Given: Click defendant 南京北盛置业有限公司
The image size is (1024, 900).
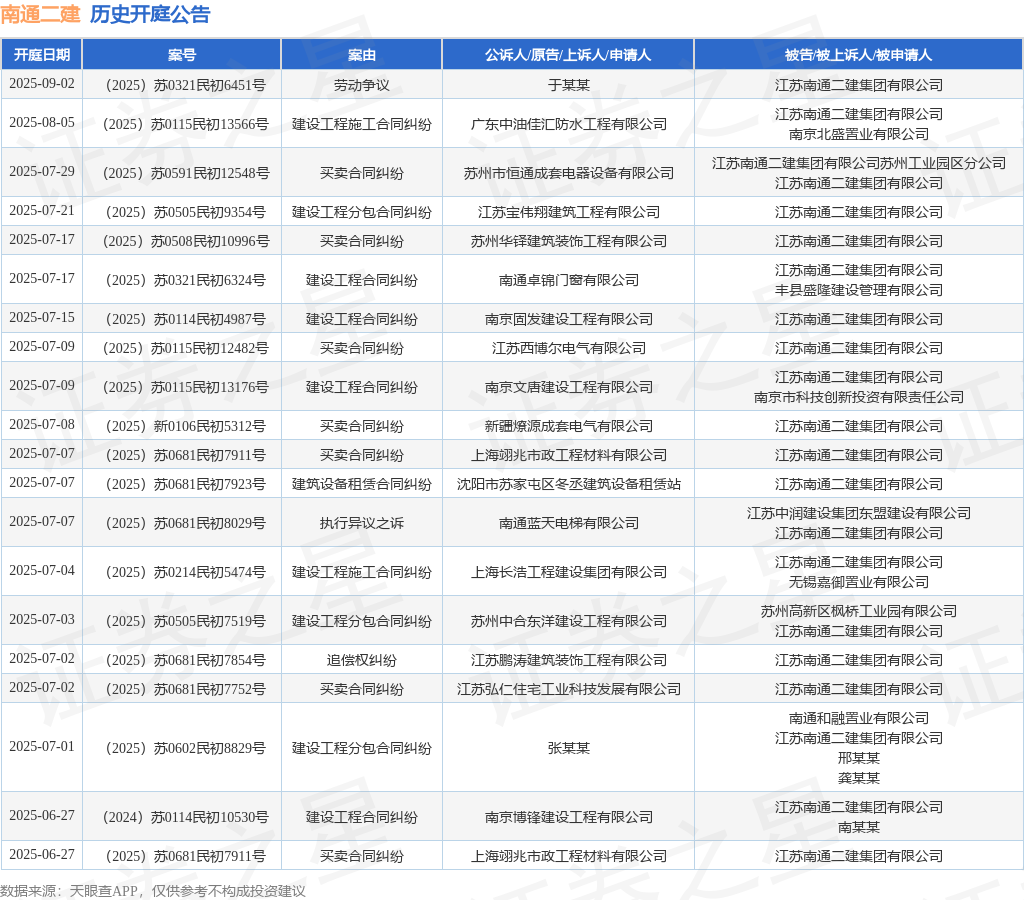Looking at the screenshot, I should (x=859, y=134).
